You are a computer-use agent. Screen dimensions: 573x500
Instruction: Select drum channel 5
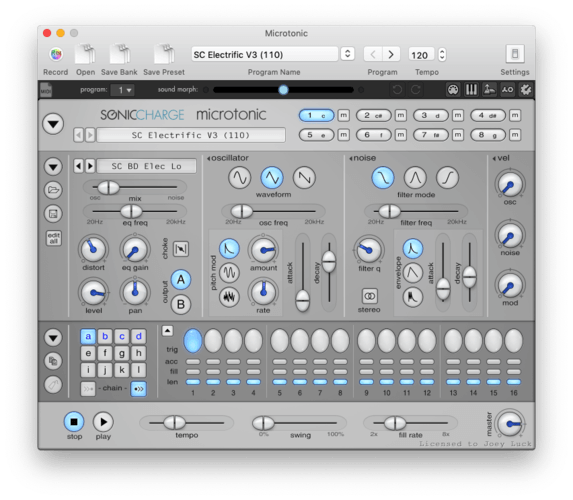316,135
